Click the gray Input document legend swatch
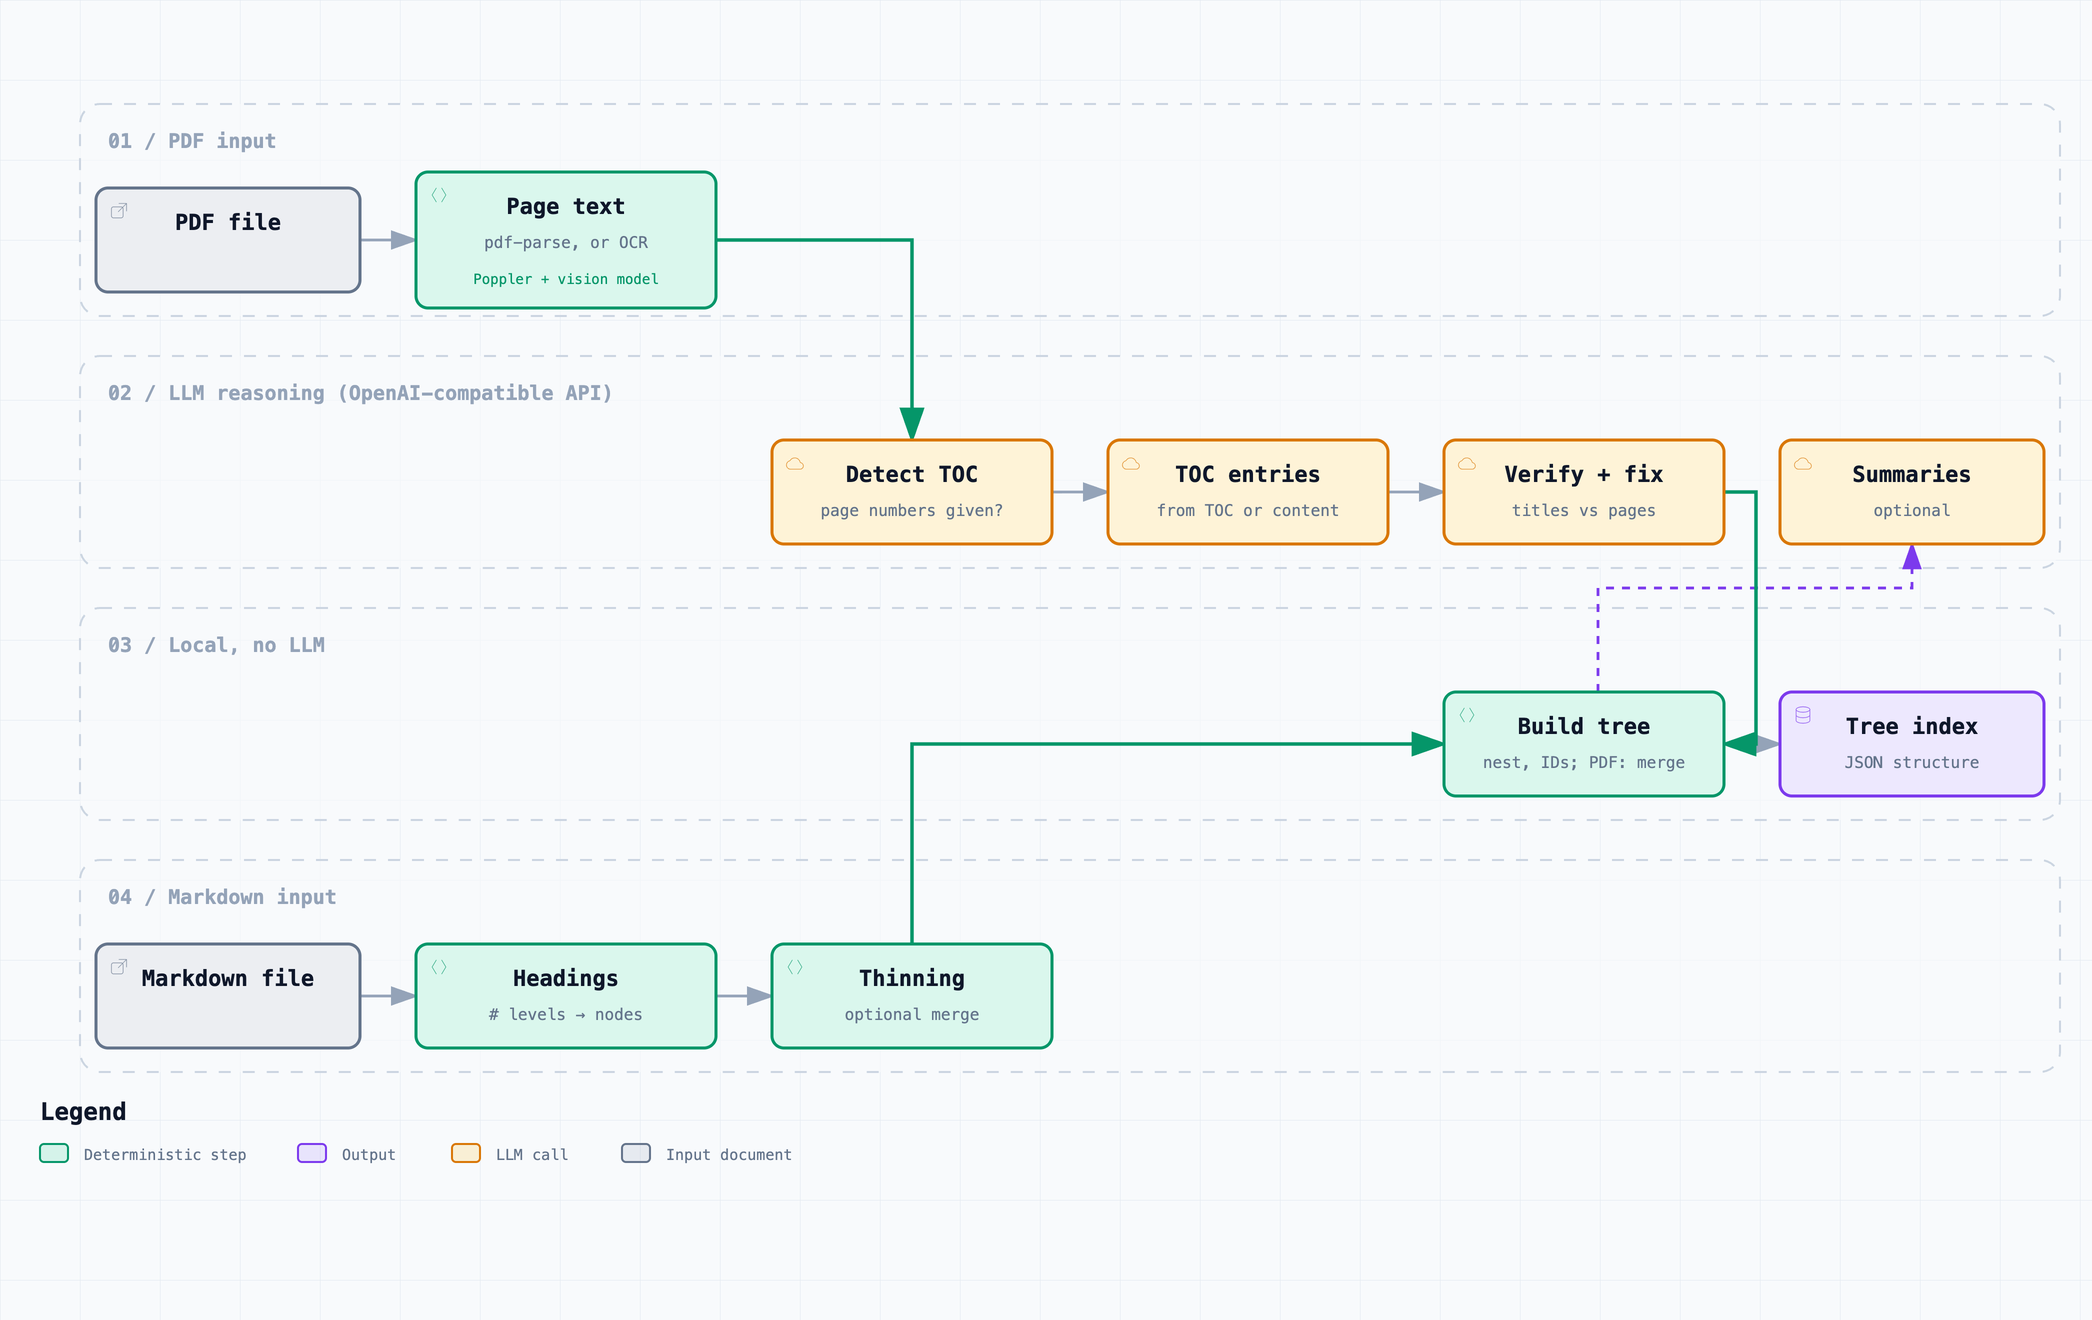This screenshot has height=1320, width=2092. [636, 1153]
